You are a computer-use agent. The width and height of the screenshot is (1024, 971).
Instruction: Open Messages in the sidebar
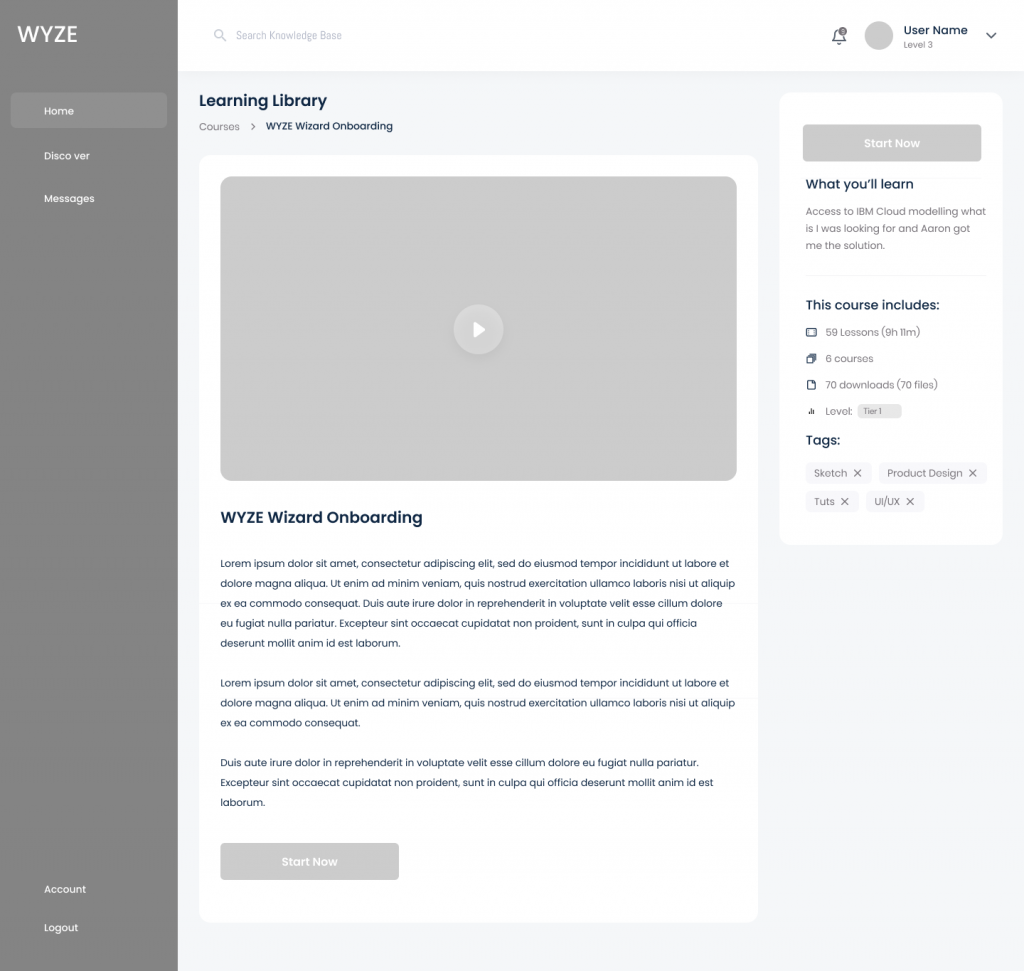[69, 199]
